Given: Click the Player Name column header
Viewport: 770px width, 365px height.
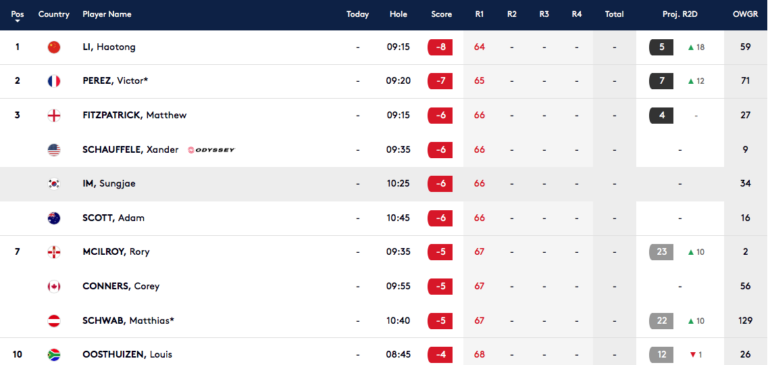Looking at the screenshot, I should (x=107, y=14).
